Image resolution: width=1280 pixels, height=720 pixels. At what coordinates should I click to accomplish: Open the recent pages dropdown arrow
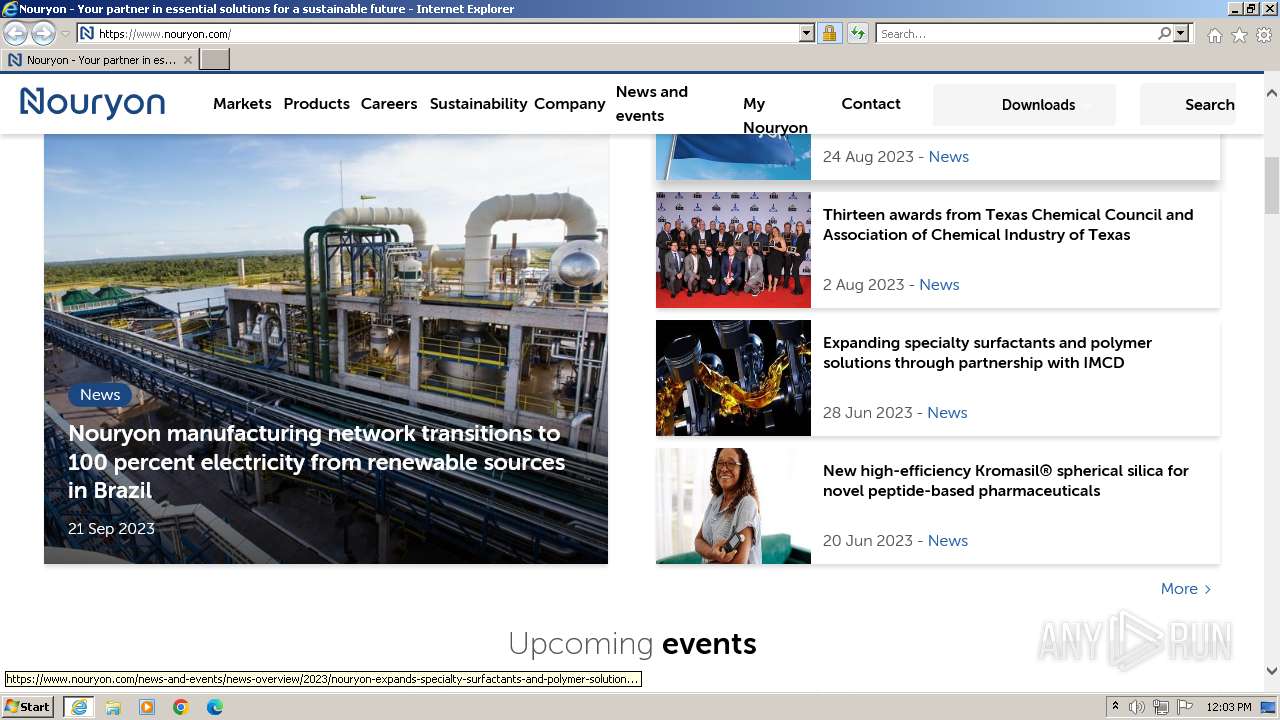tap(65, 34)
